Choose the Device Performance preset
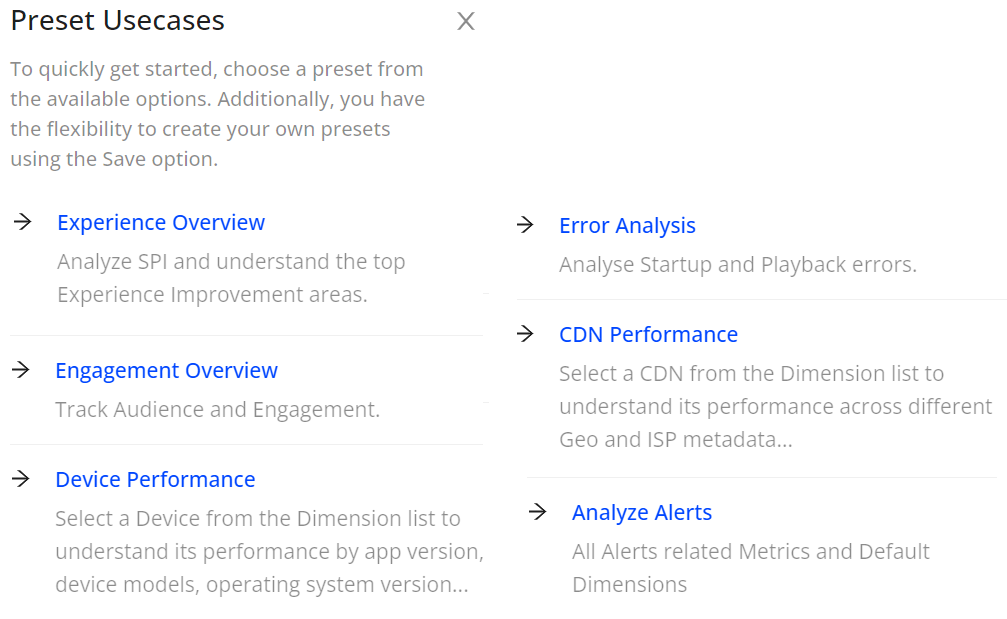 (155, 479)
